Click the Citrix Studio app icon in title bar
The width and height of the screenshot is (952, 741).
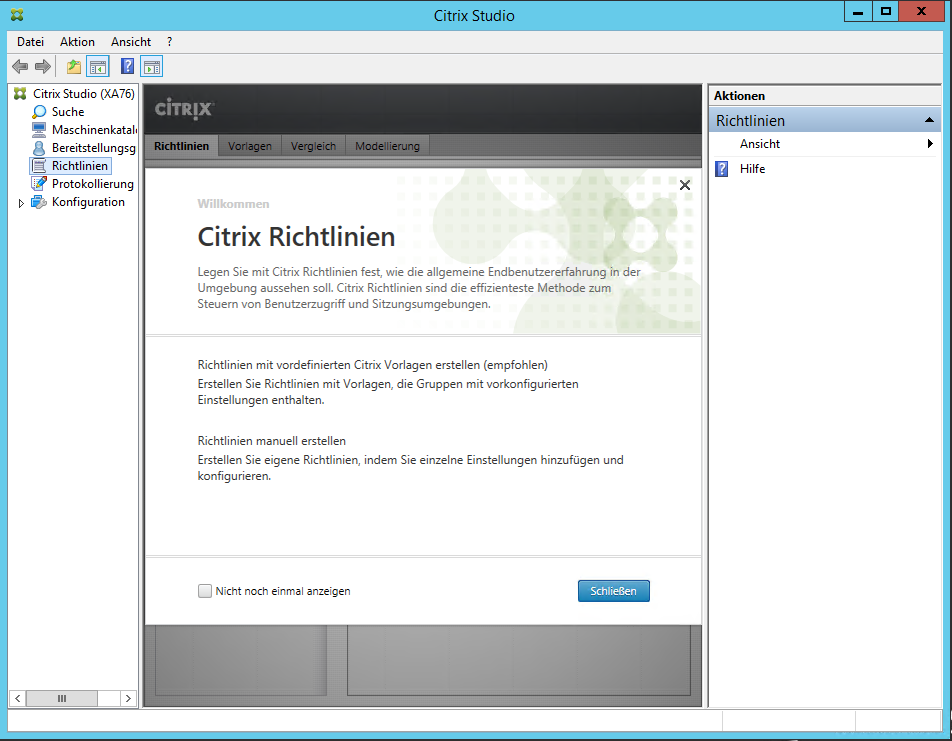pyautogui.click(x=17, y=15)
